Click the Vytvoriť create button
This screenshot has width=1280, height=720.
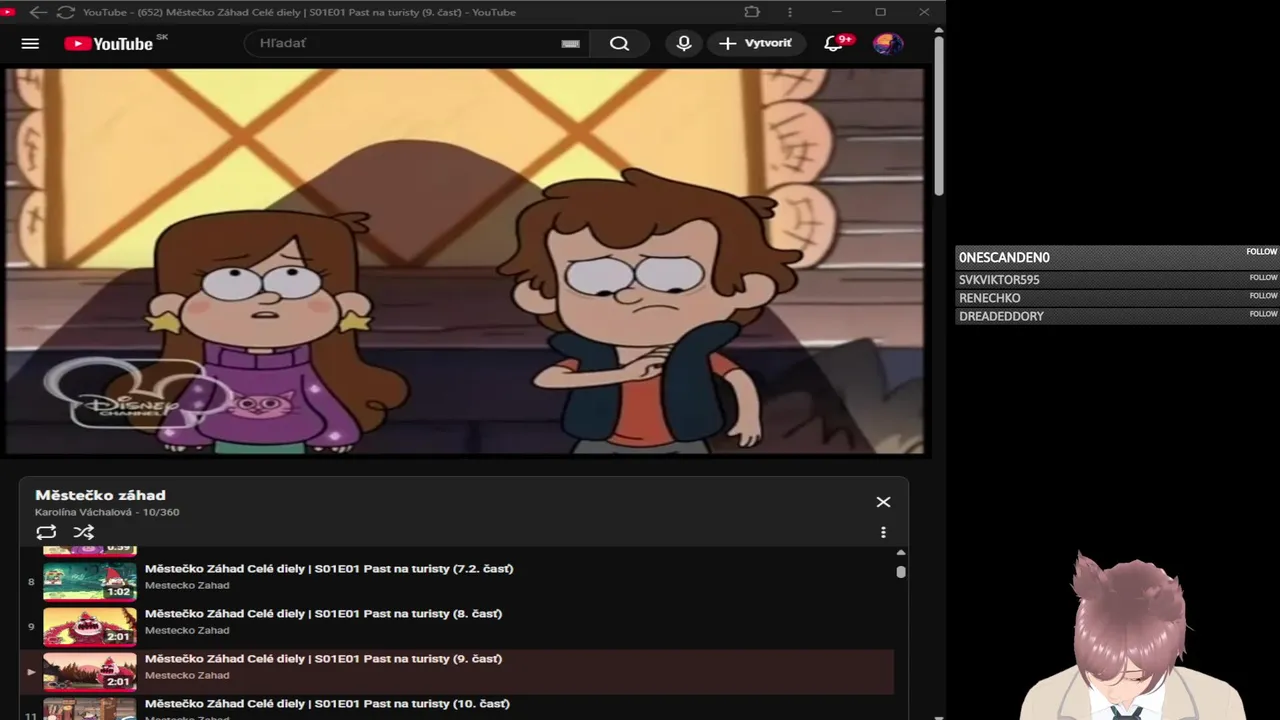click(756, 43)
